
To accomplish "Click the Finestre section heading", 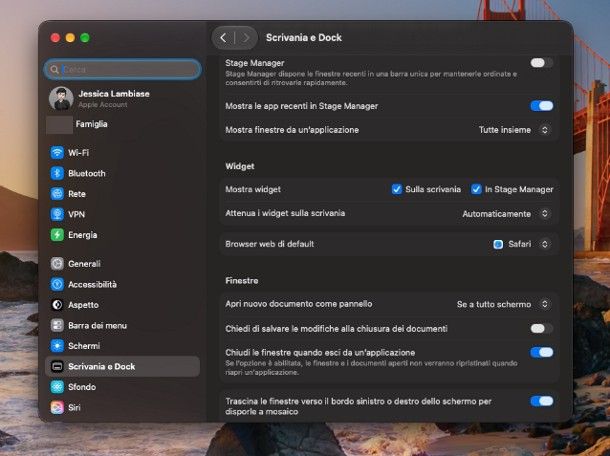I will tap(242, 281).
